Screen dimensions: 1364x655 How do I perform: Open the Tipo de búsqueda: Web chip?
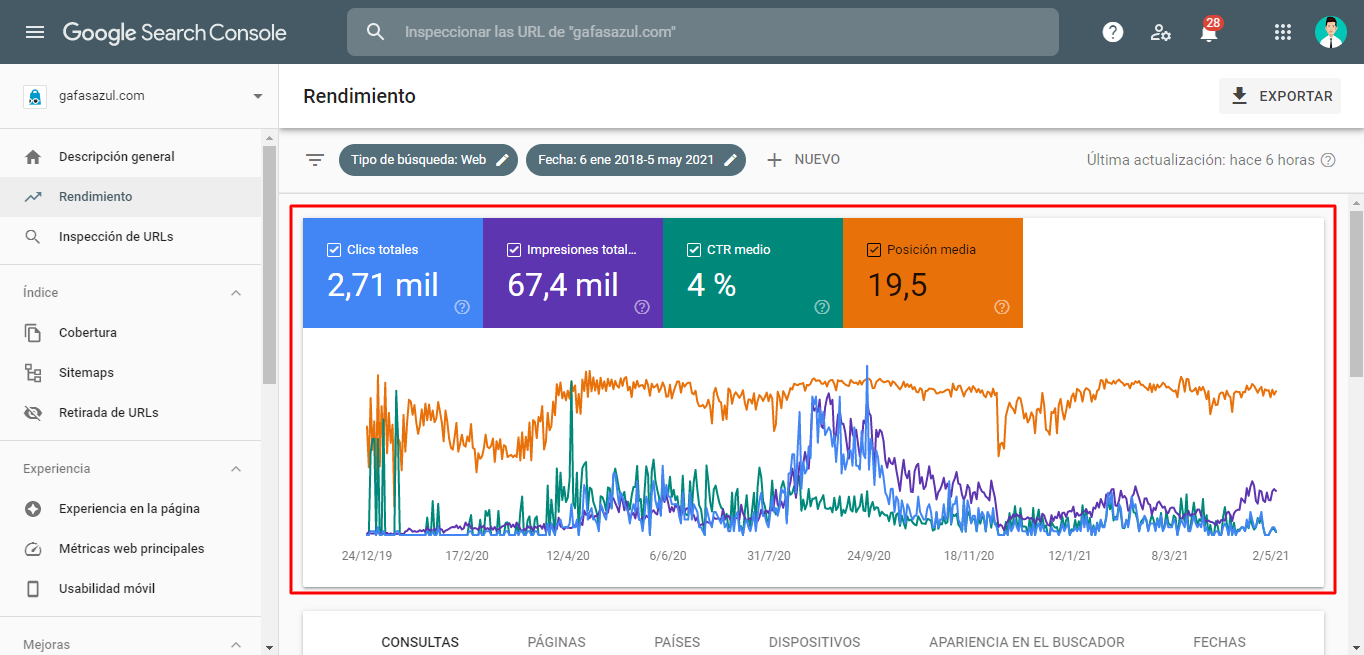(x=428, y=160)
